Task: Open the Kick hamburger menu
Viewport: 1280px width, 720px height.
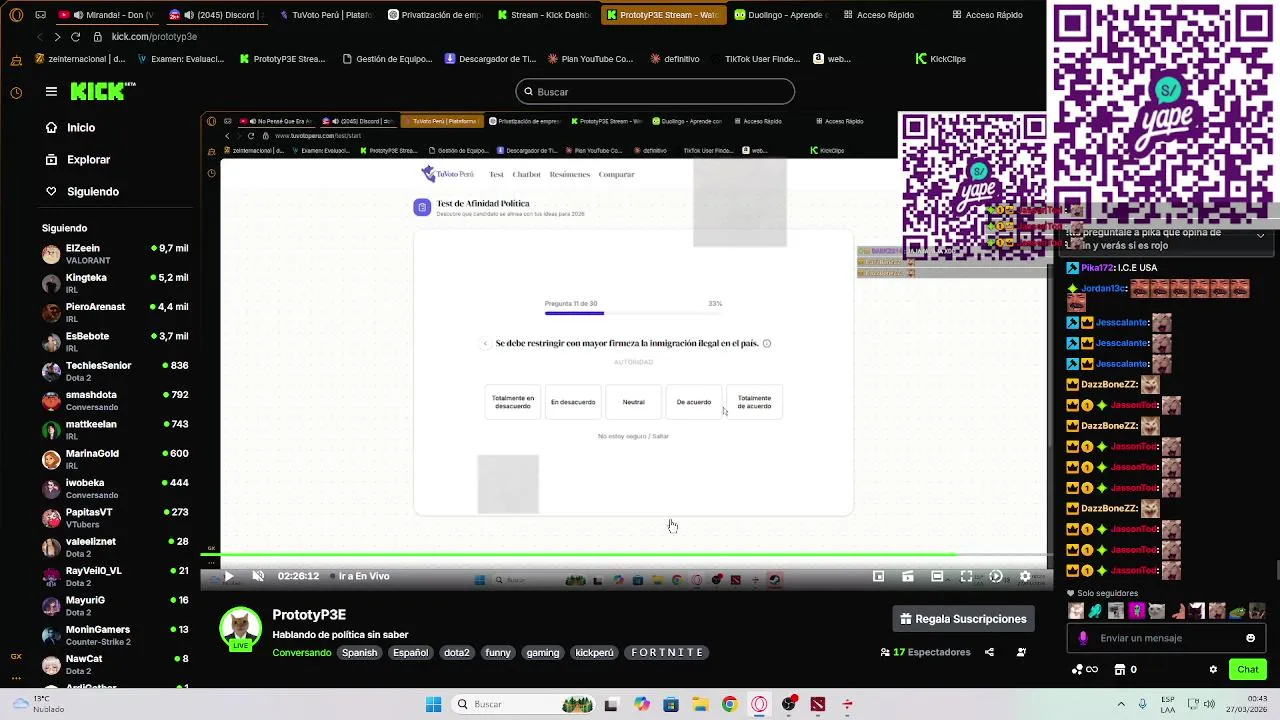Action: (x=51, y=91)
